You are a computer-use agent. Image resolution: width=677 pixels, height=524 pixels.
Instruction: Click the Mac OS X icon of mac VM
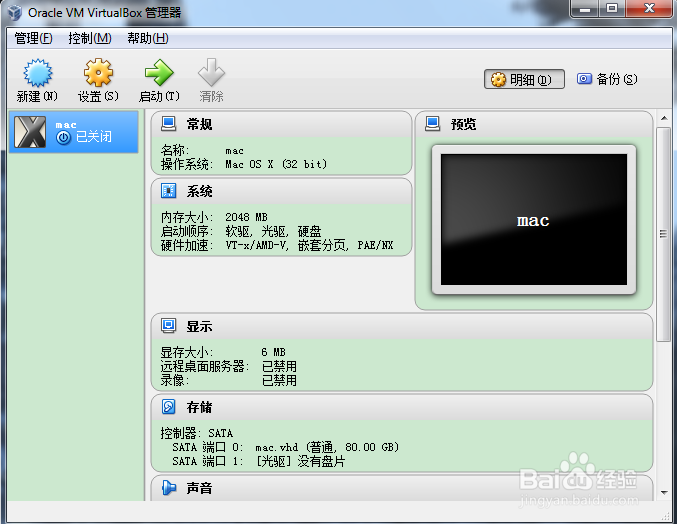coord(30,132)
